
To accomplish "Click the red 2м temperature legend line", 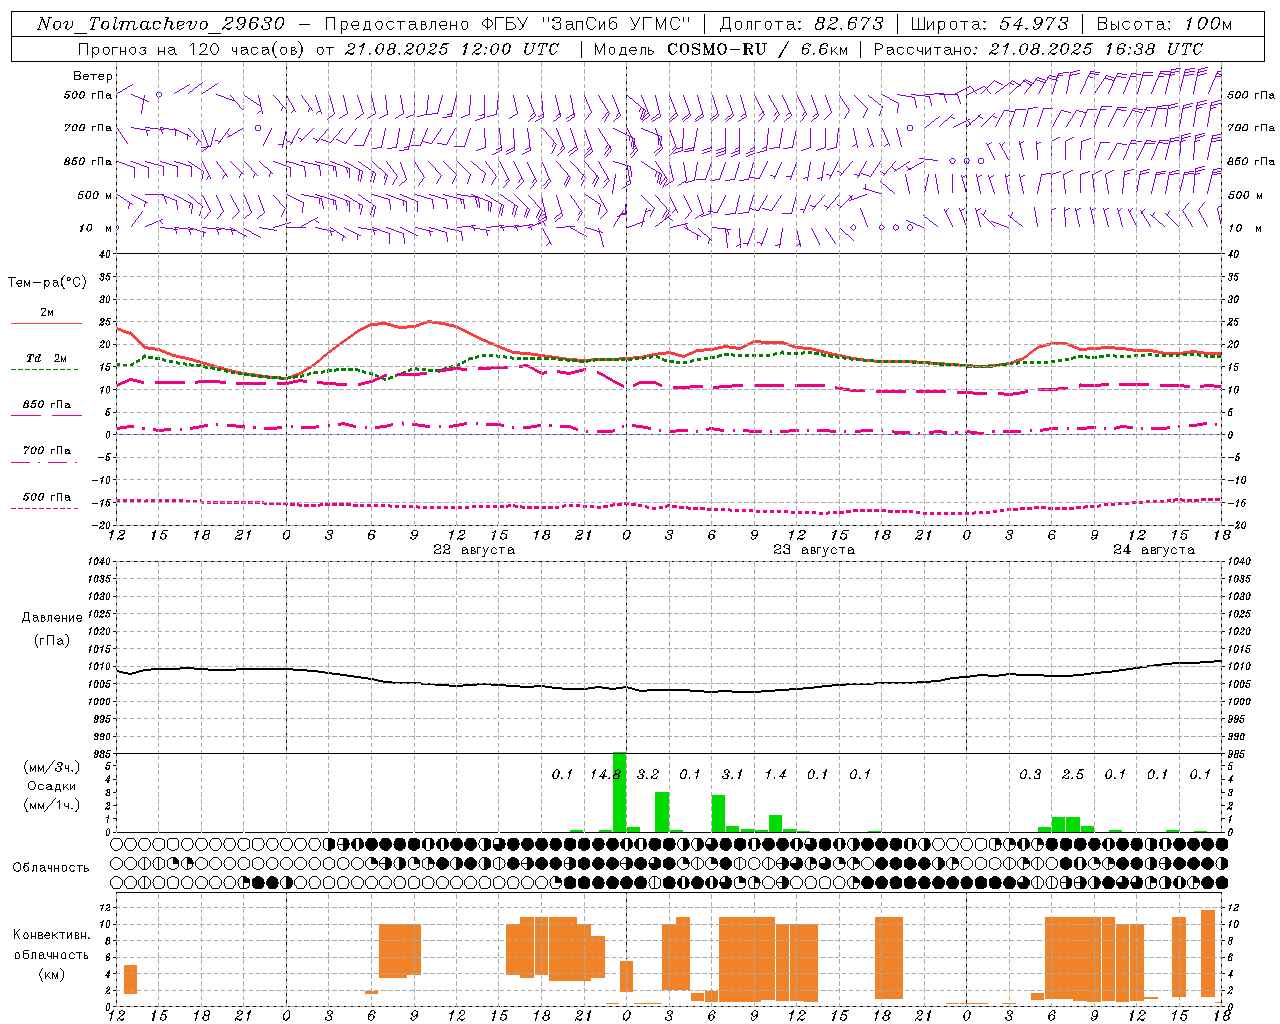I will click(46, 323).
